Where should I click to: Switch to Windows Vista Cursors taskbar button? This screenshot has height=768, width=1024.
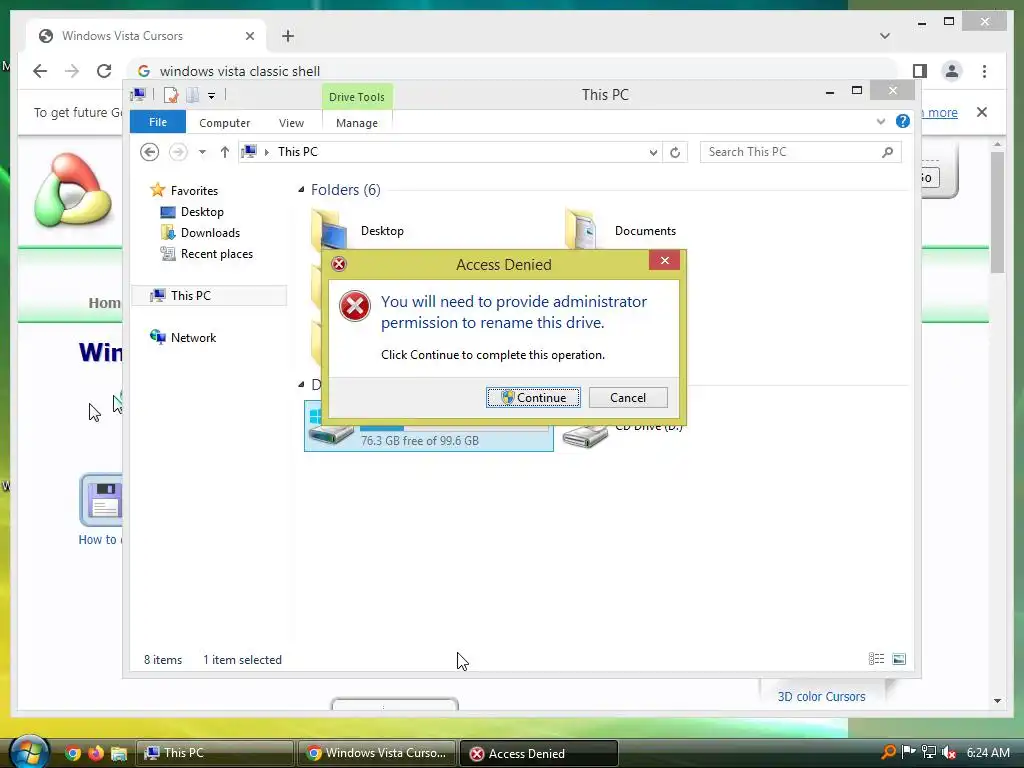(377, 753)
